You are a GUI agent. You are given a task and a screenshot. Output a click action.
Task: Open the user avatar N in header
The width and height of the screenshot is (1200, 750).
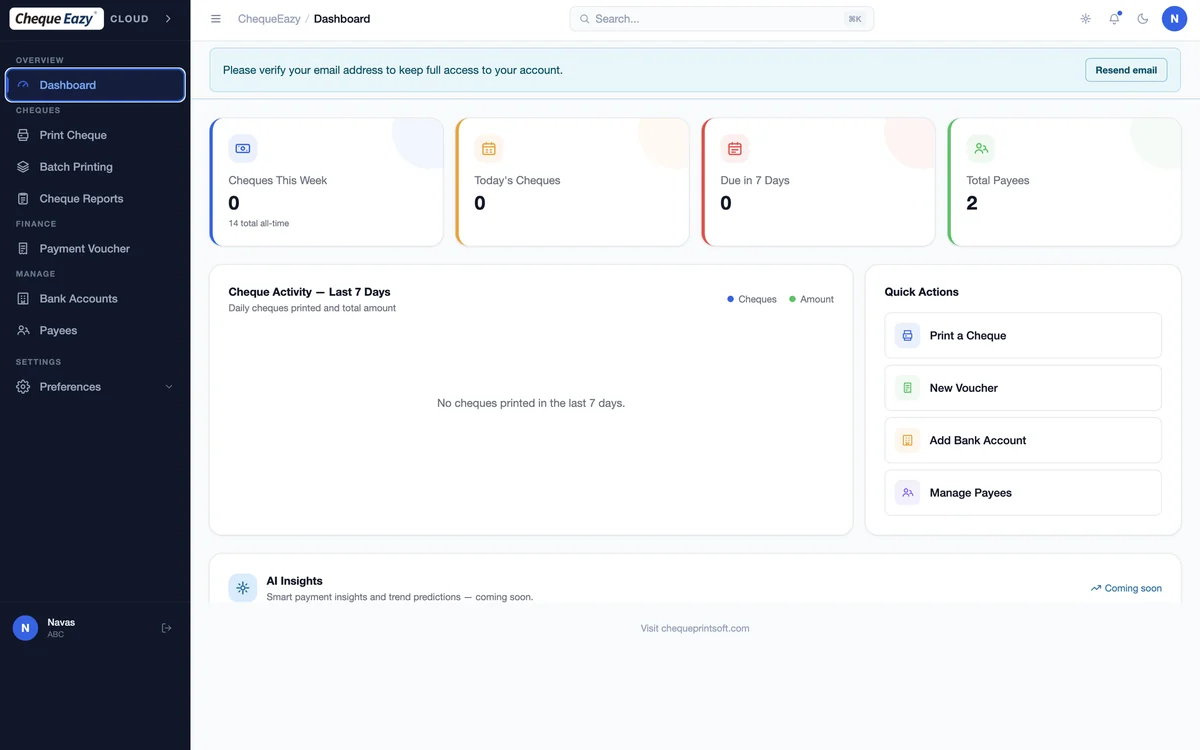pyautogui.click(x=1174, y=19)
